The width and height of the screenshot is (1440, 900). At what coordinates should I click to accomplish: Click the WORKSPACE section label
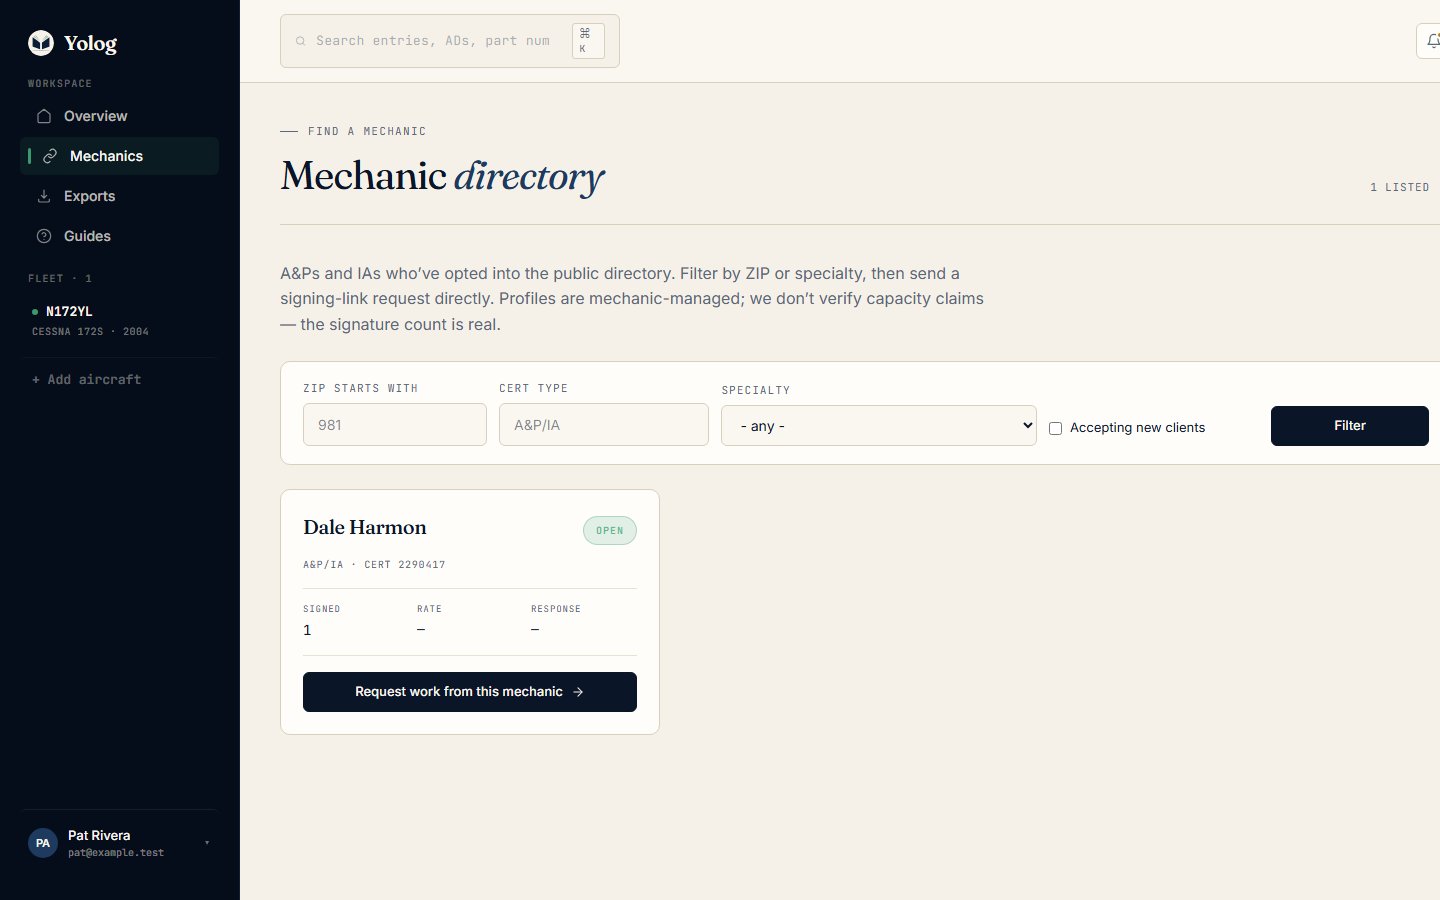(x=60, y=84)
